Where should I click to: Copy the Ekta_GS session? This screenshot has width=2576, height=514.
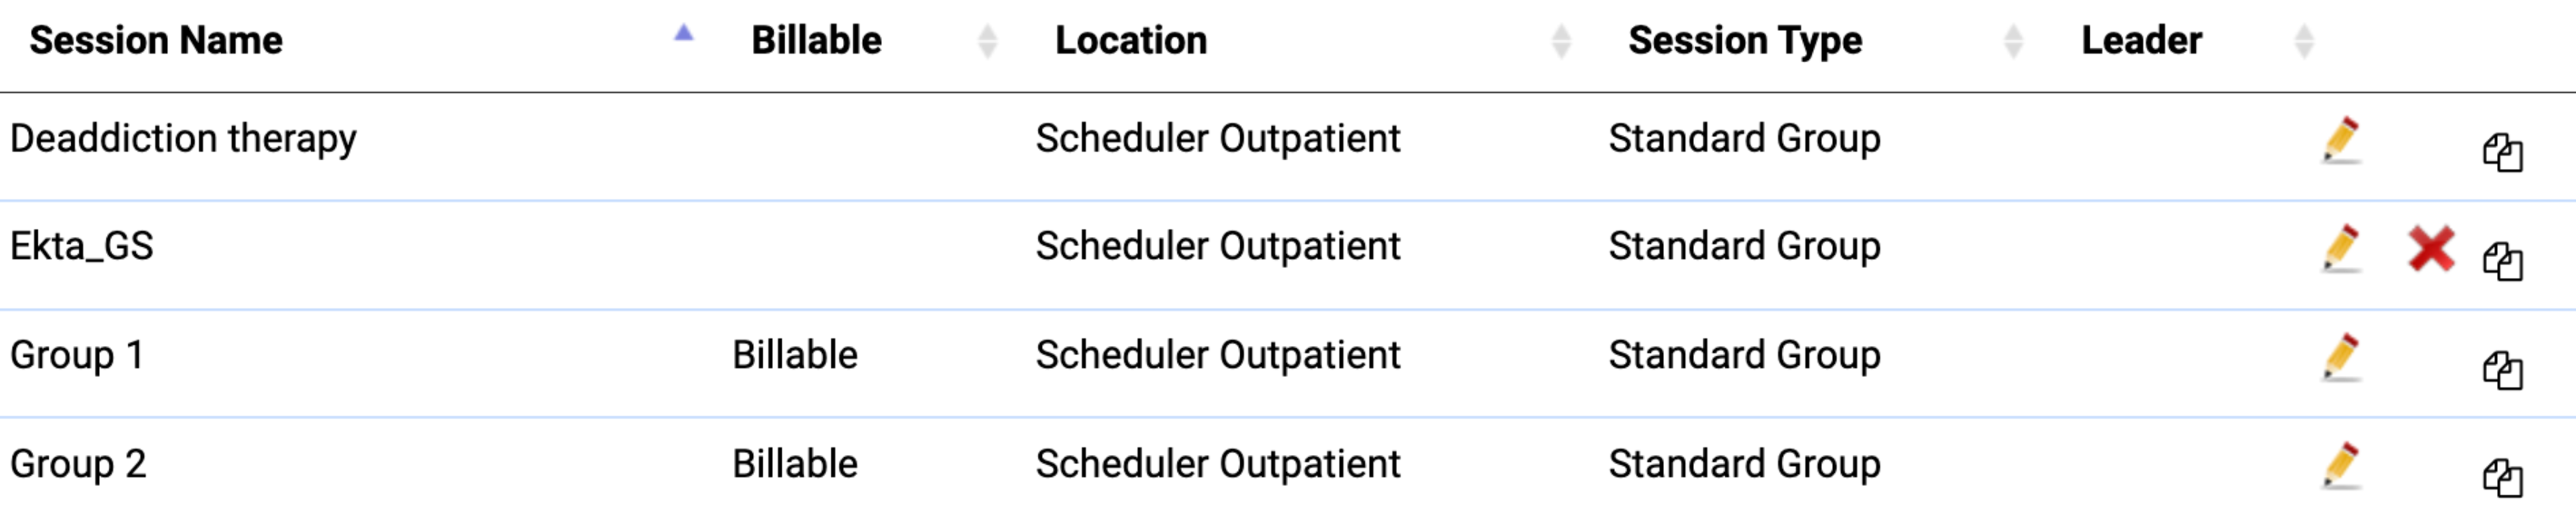pyautogui.click(x=2502, y=262)
